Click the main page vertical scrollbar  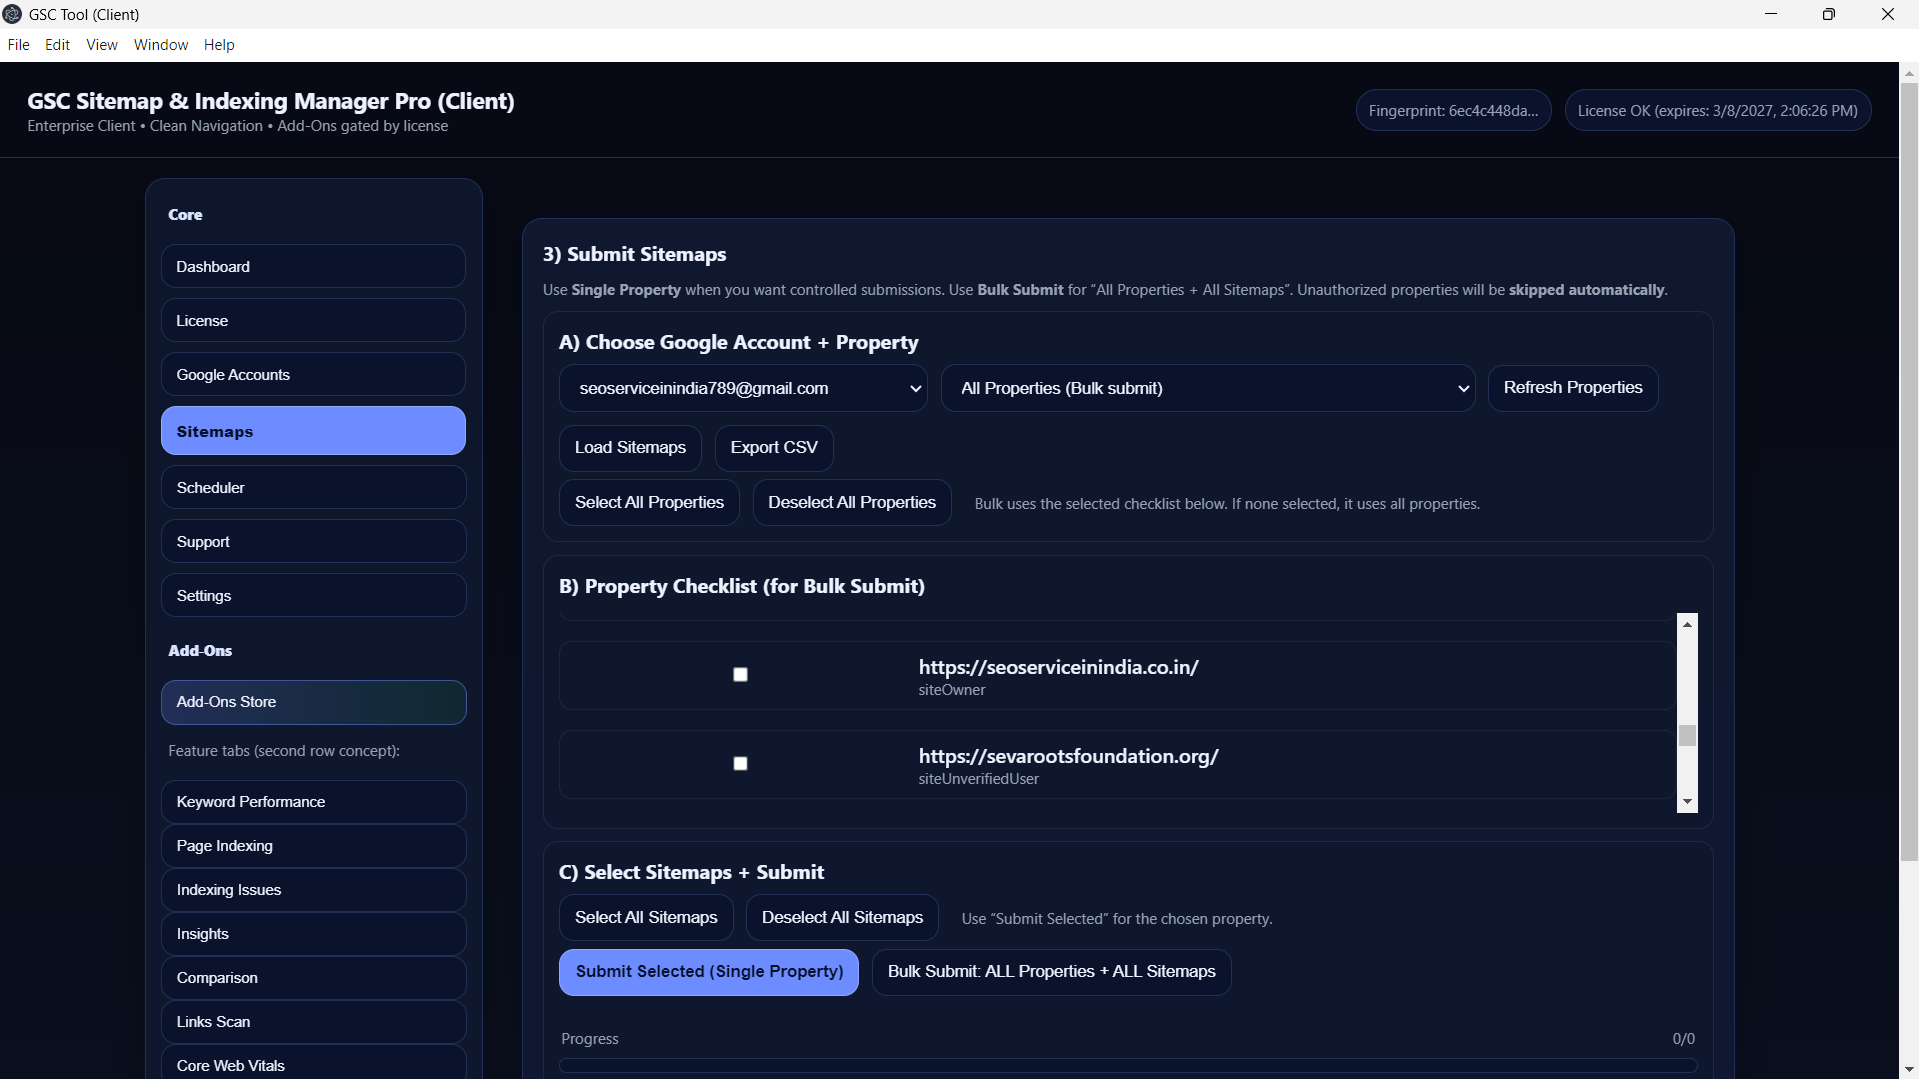(1909, 470)
